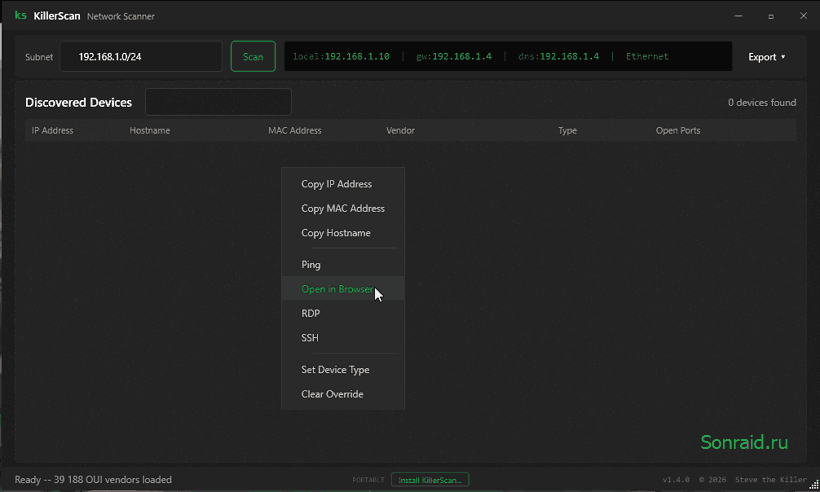Maximize the KillerScan window
This screenshot has width=820, height=492.
pyautogui.click(x=771, y=16)
